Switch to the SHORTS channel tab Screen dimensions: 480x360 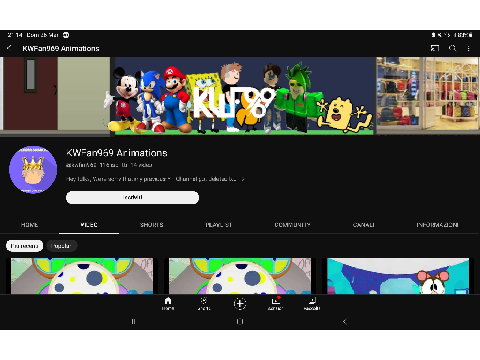point(152,225)
